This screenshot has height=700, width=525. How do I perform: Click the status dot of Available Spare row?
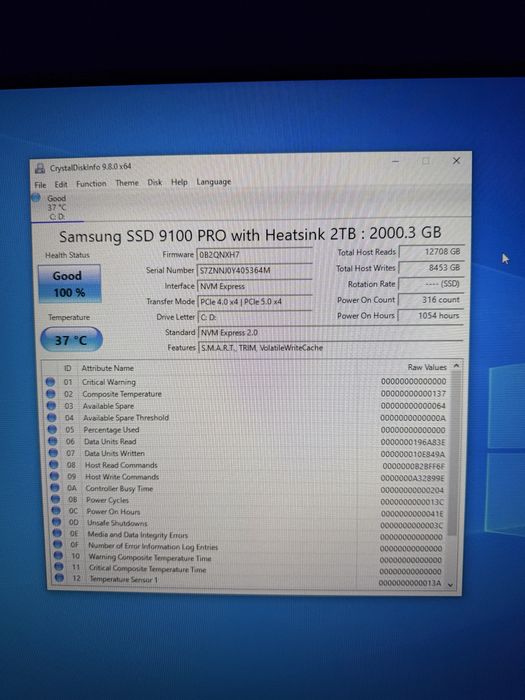(51, 406)
